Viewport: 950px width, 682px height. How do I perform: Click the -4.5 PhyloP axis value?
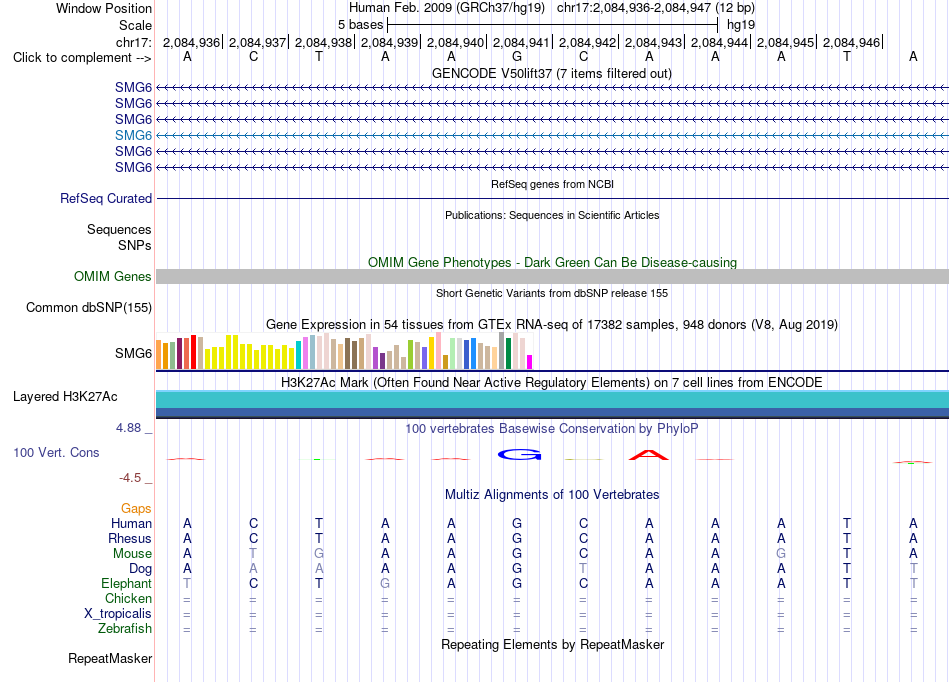(130, 478)
